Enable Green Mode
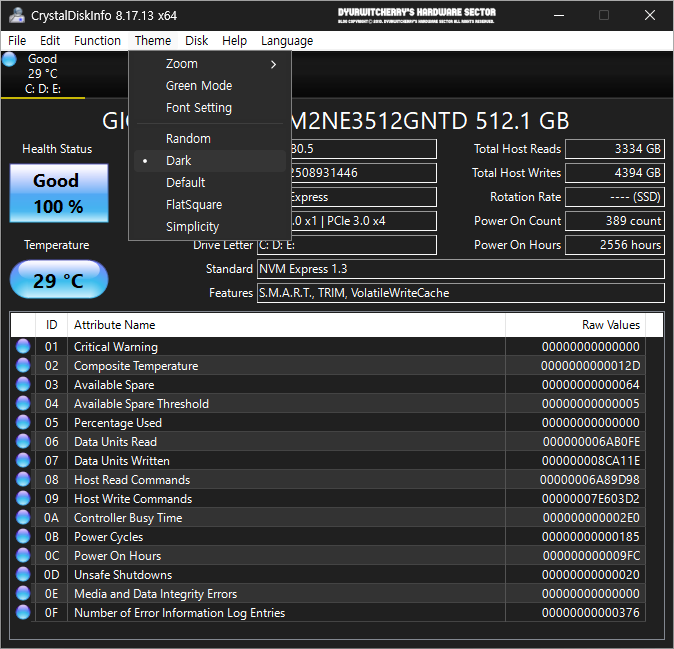The height and width of the screenshot is (649, 674). click(210, 86)
